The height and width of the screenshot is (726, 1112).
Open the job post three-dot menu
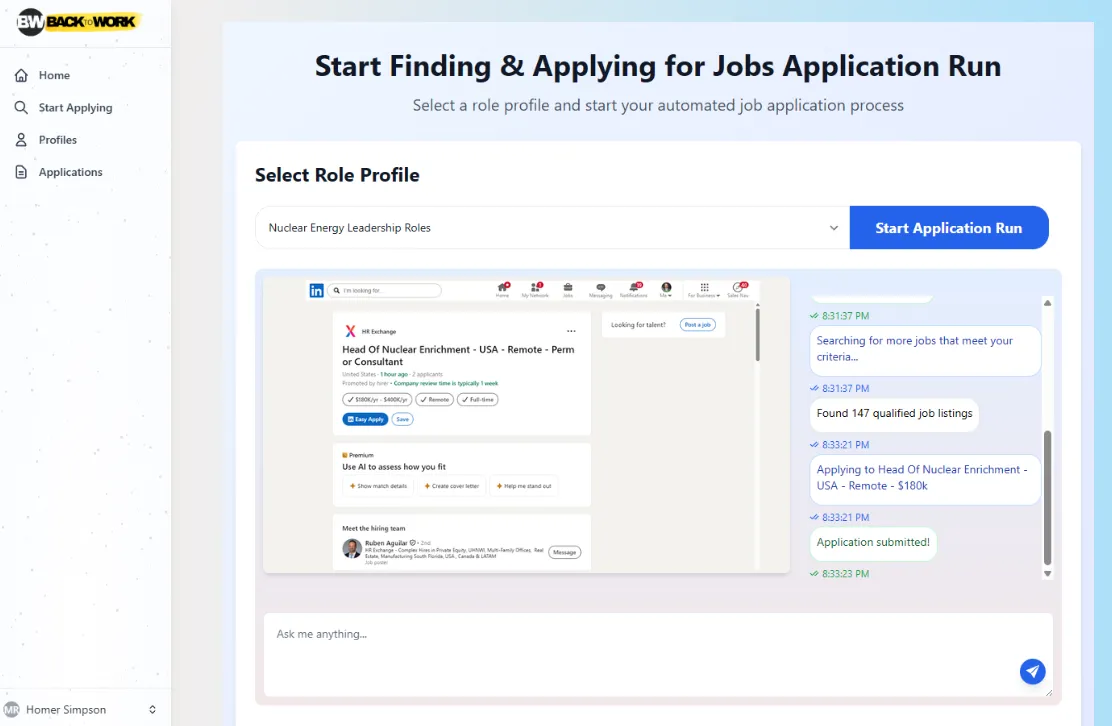[x=572, y=331]
